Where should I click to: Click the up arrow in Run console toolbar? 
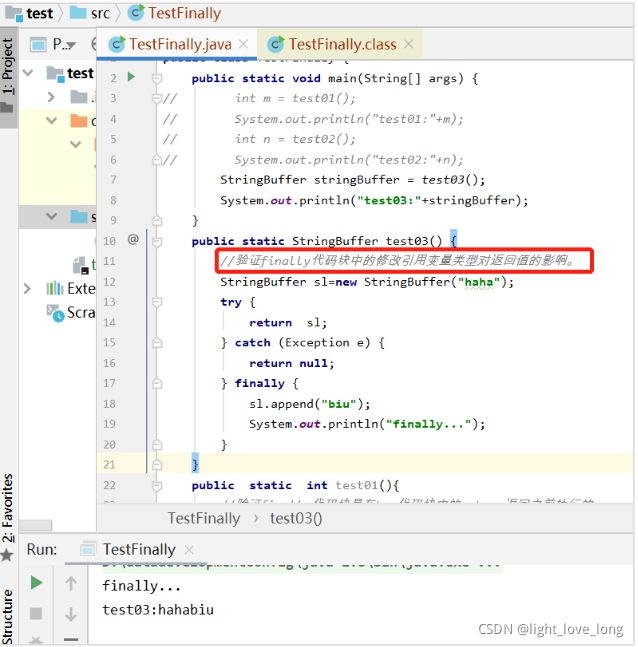pyautogui.click(x=71, y=583)
